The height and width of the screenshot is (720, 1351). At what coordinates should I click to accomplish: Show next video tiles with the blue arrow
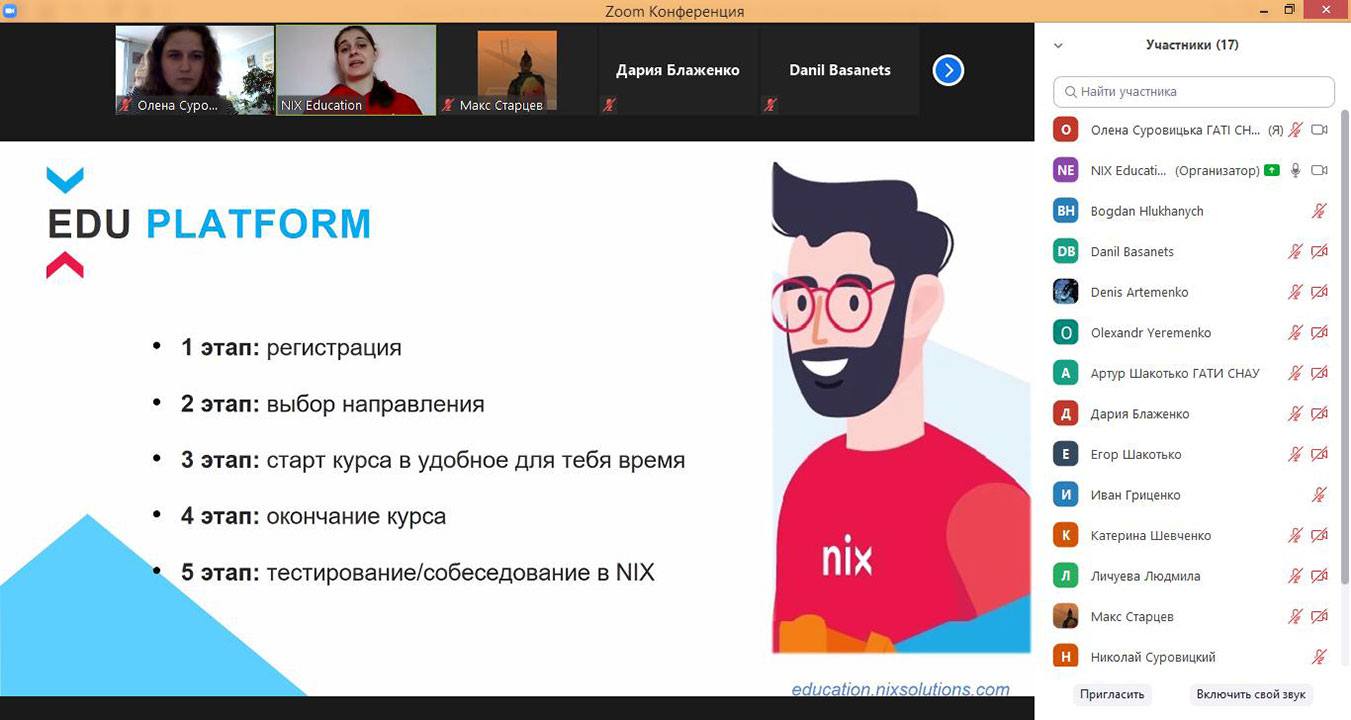(948, 70)
